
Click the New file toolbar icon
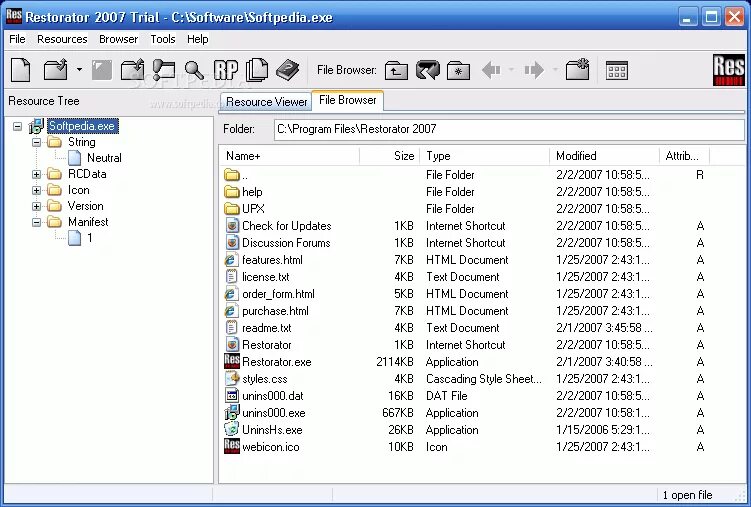click(x=21, y=70)
